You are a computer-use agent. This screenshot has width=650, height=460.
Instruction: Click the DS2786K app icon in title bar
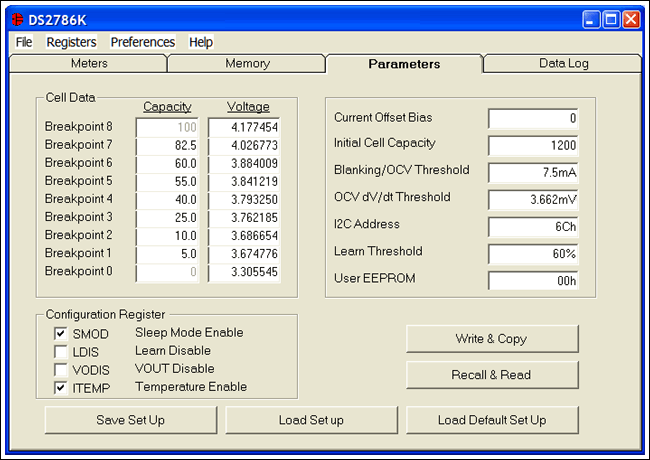[x=18, y=19]
